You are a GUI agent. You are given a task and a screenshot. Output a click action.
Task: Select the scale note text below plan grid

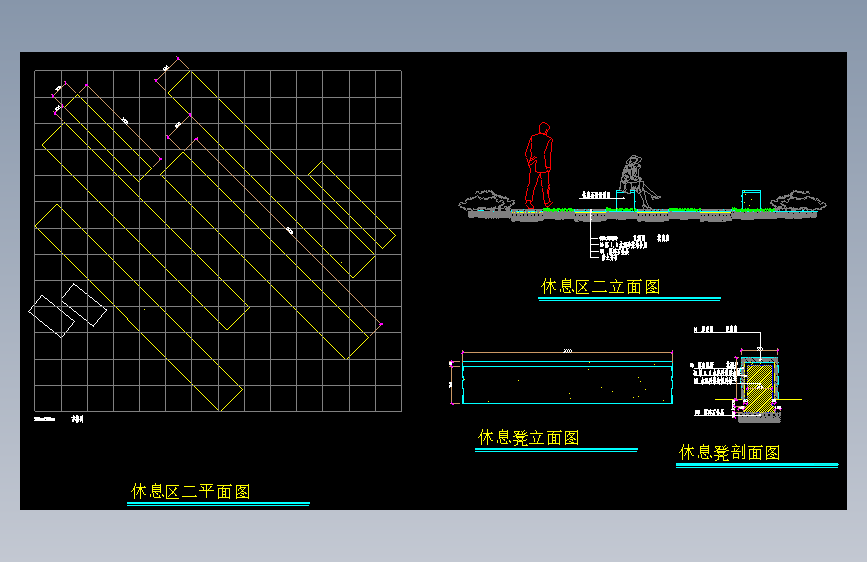coord(59,419)
